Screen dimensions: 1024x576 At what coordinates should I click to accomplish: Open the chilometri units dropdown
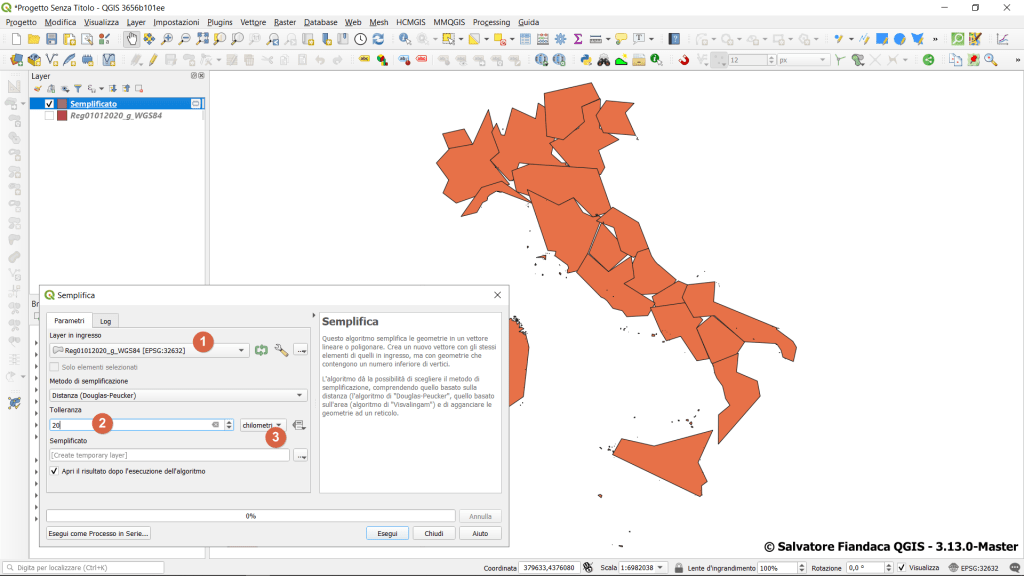[263, 425]
